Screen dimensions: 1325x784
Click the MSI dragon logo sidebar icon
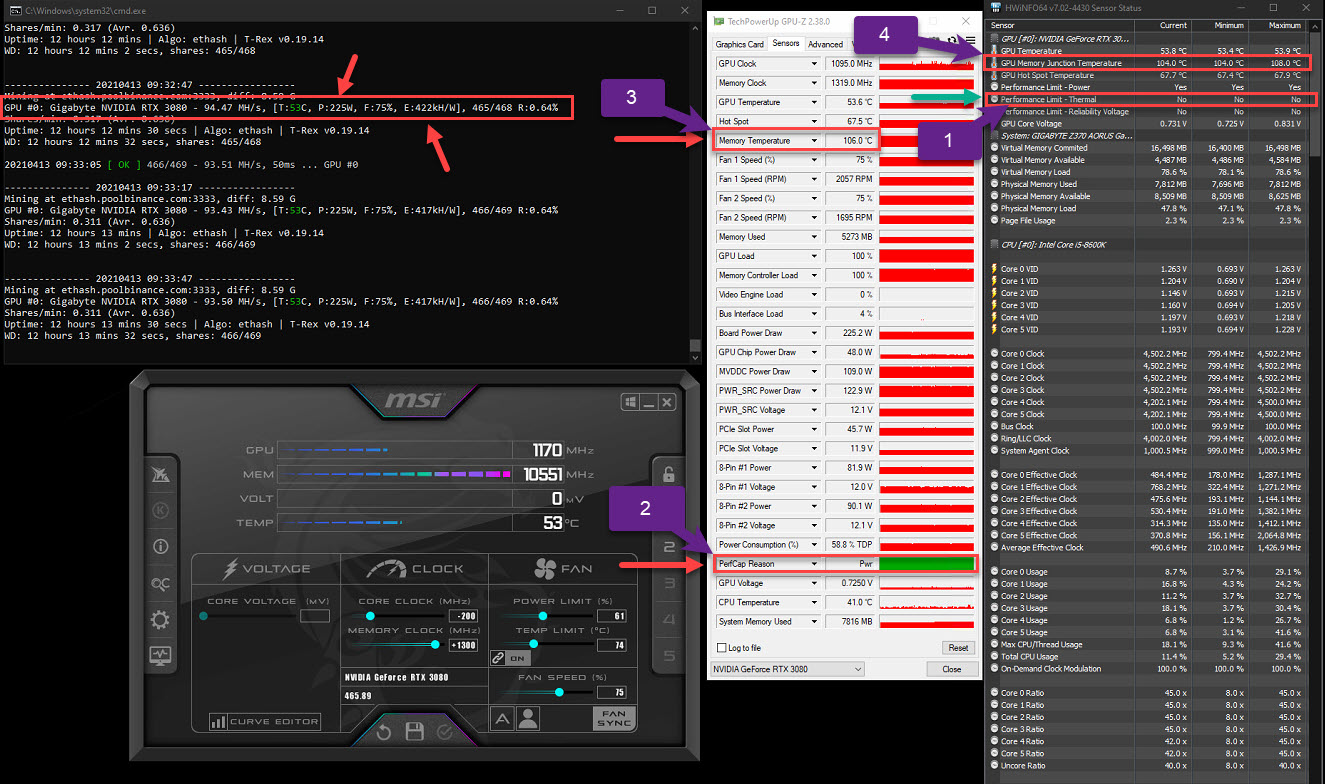[160, 473]
